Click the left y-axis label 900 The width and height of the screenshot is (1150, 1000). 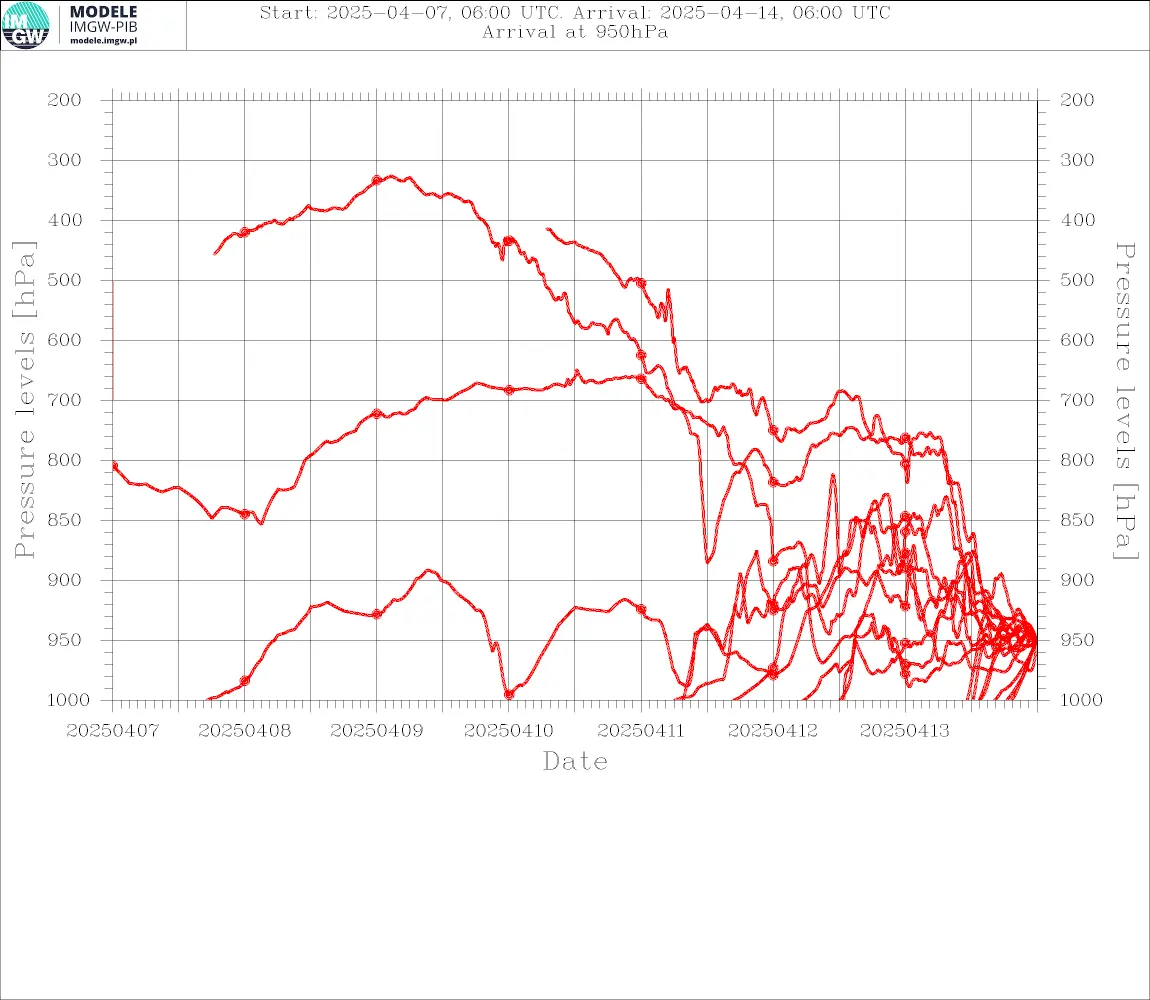coord(65,580)
